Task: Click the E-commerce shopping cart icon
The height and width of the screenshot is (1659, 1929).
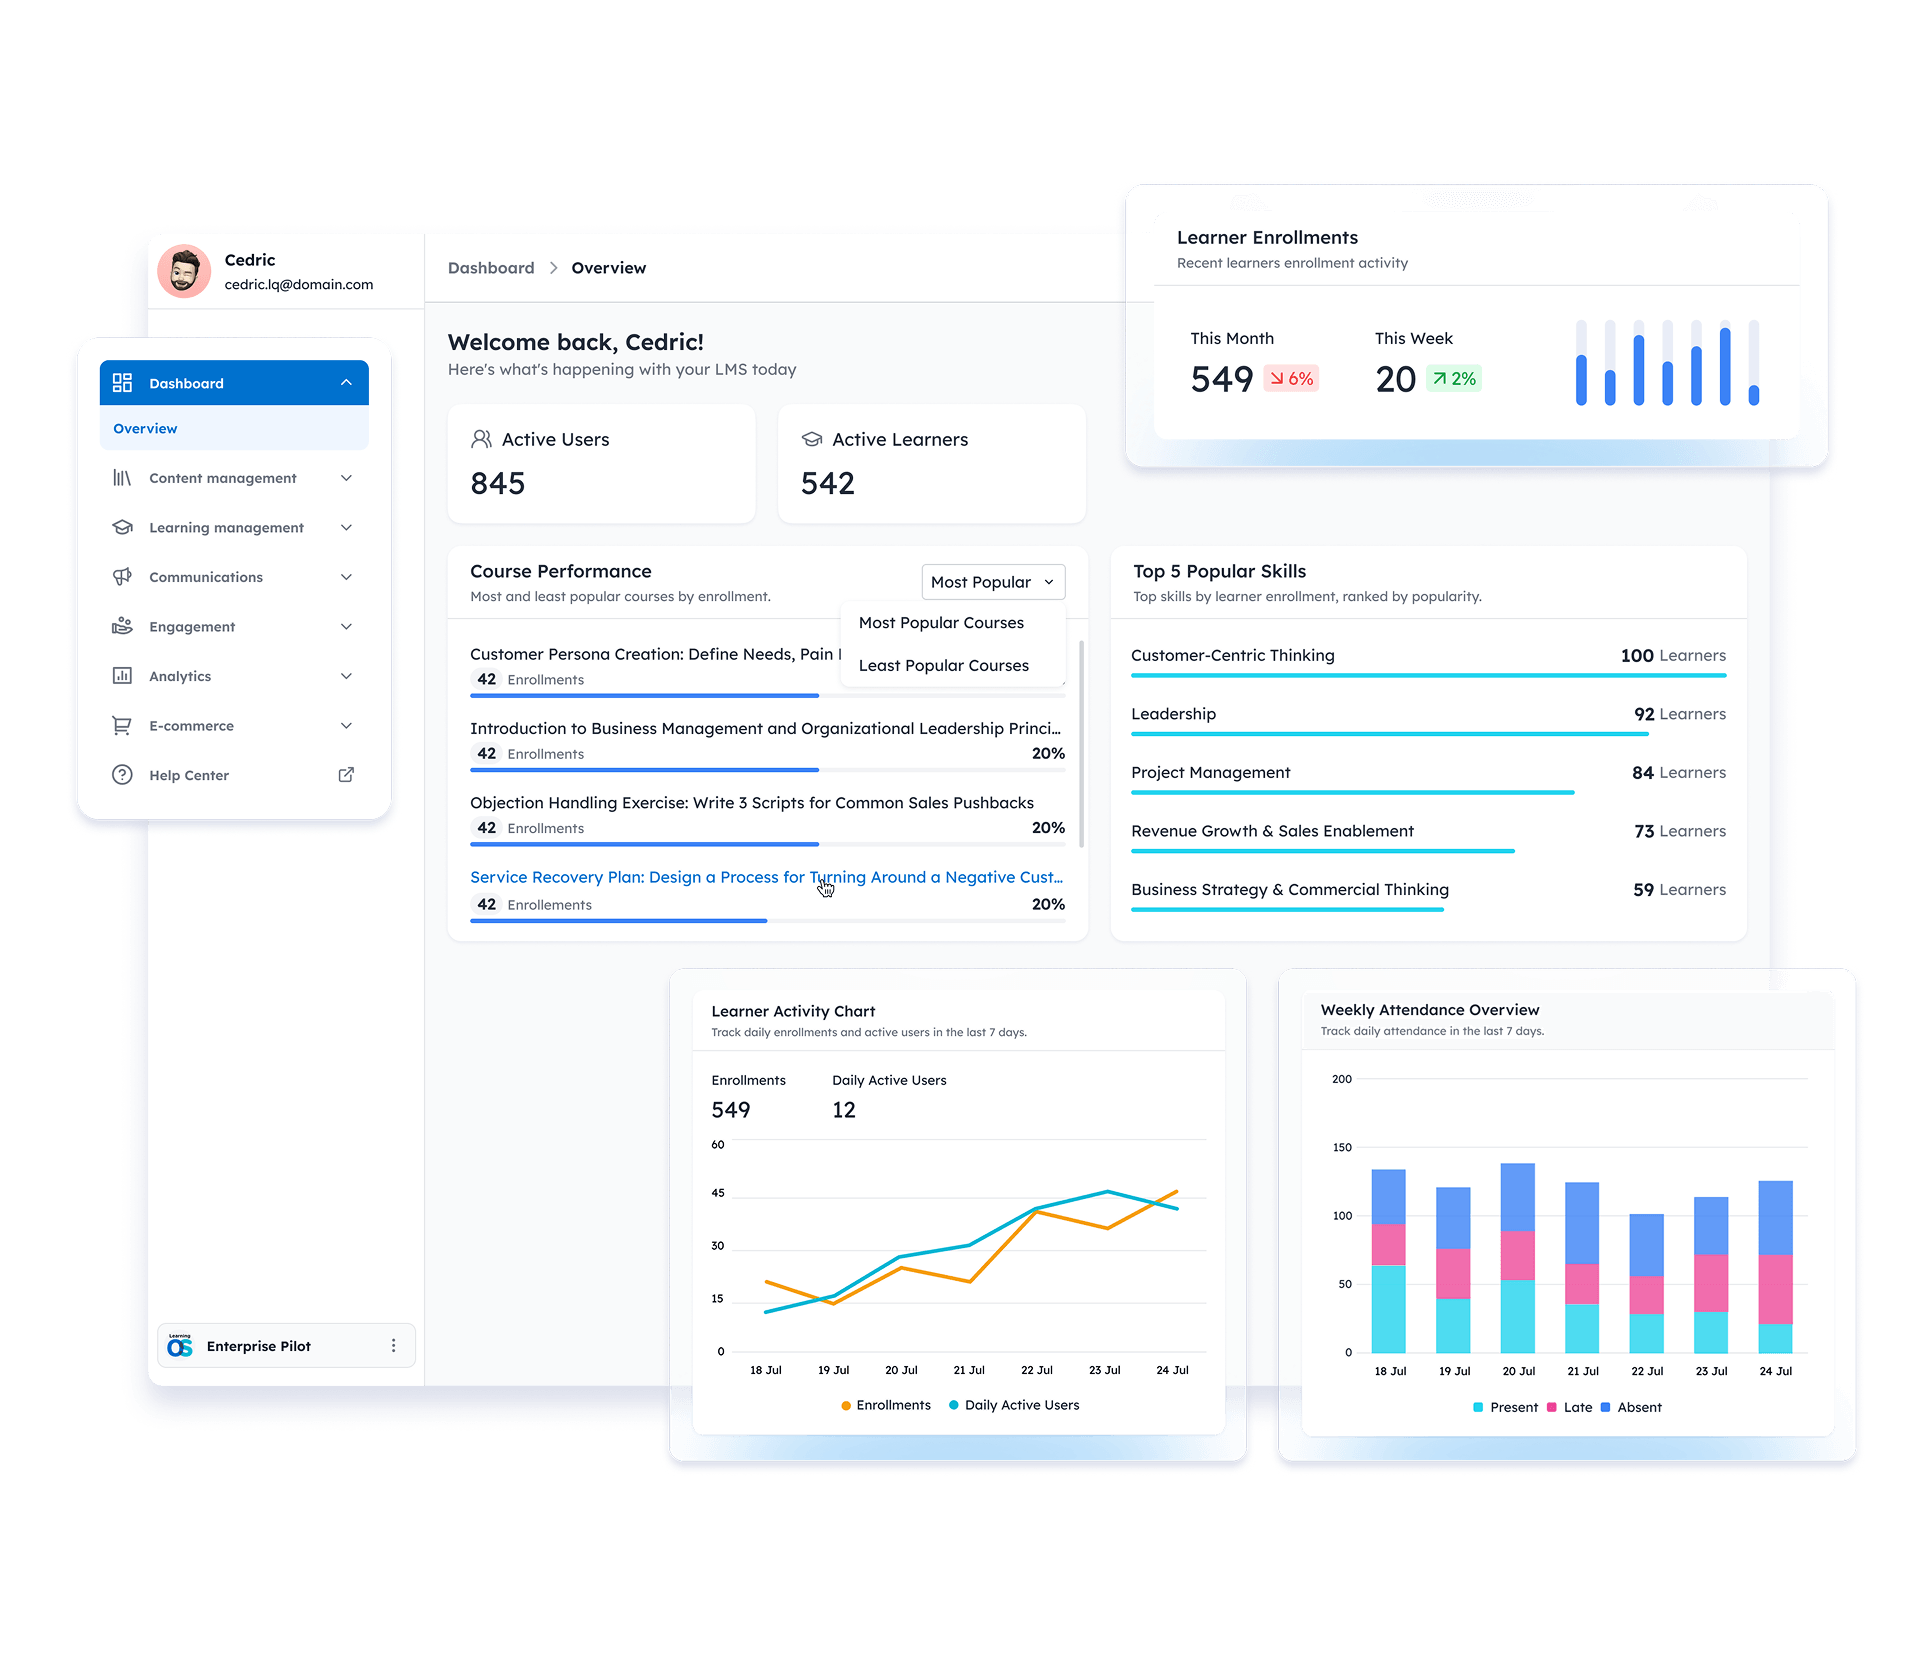Action: tap(122, 726)
